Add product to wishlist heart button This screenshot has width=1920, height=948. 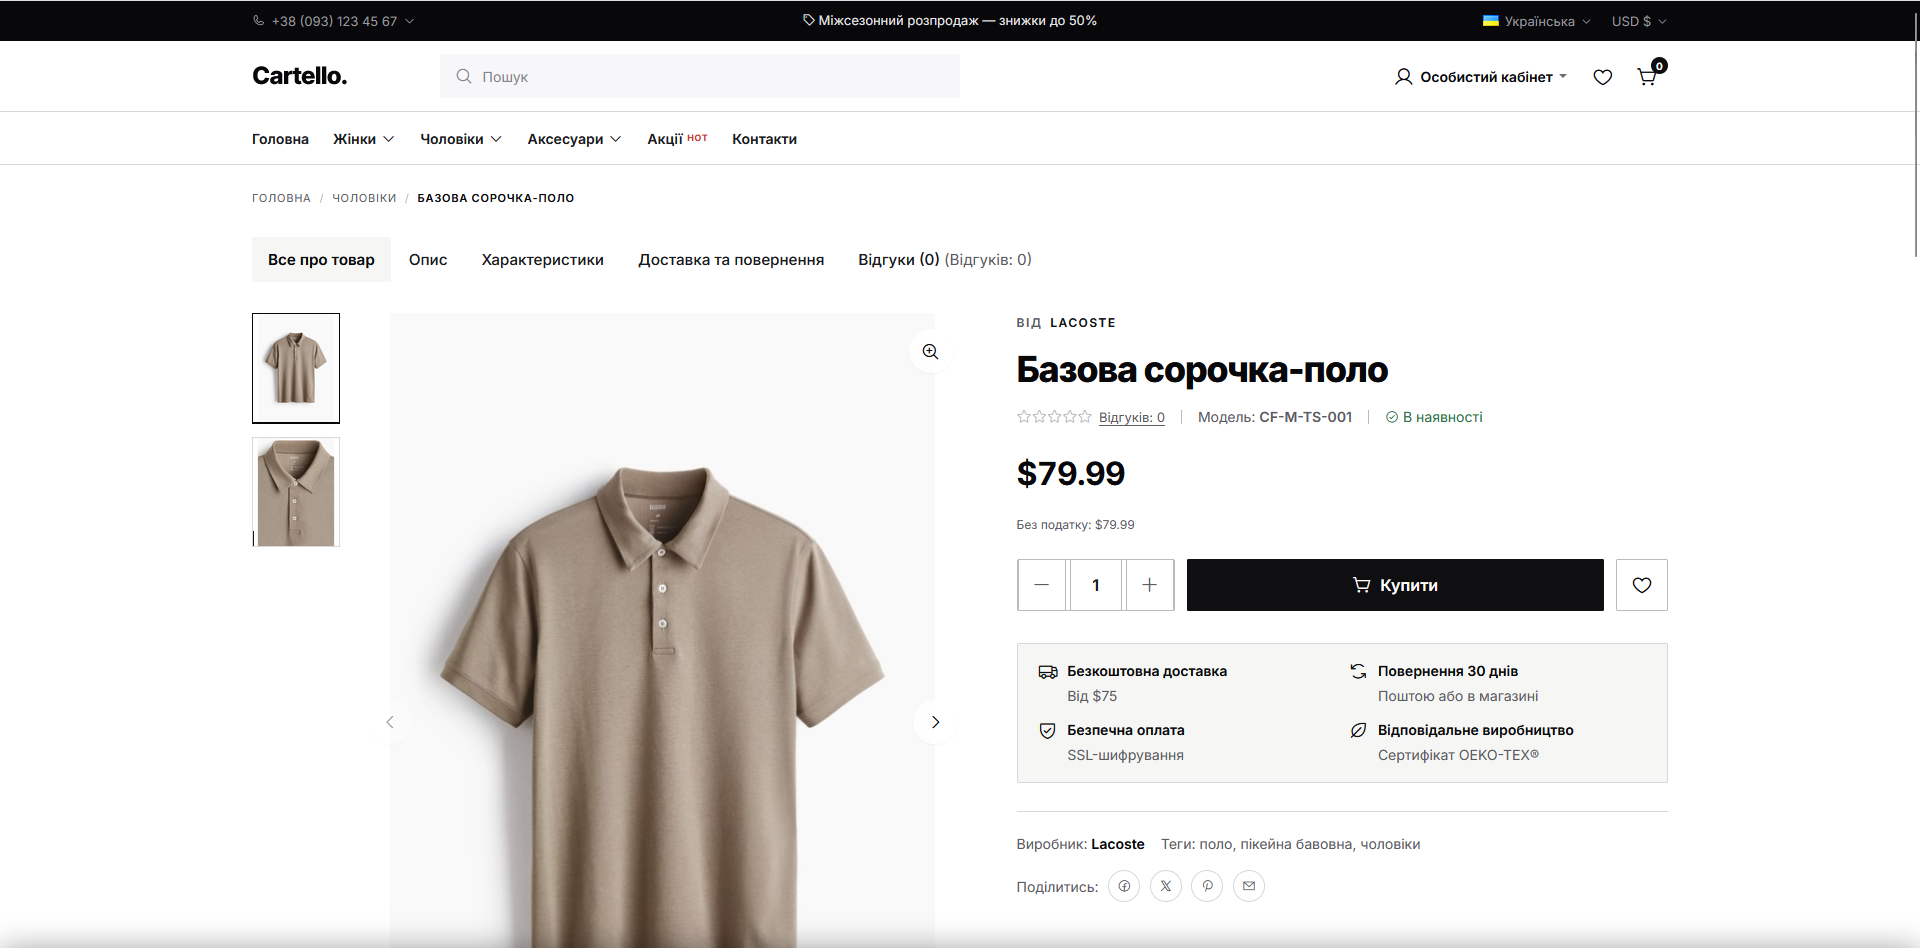coord(1642,585)
